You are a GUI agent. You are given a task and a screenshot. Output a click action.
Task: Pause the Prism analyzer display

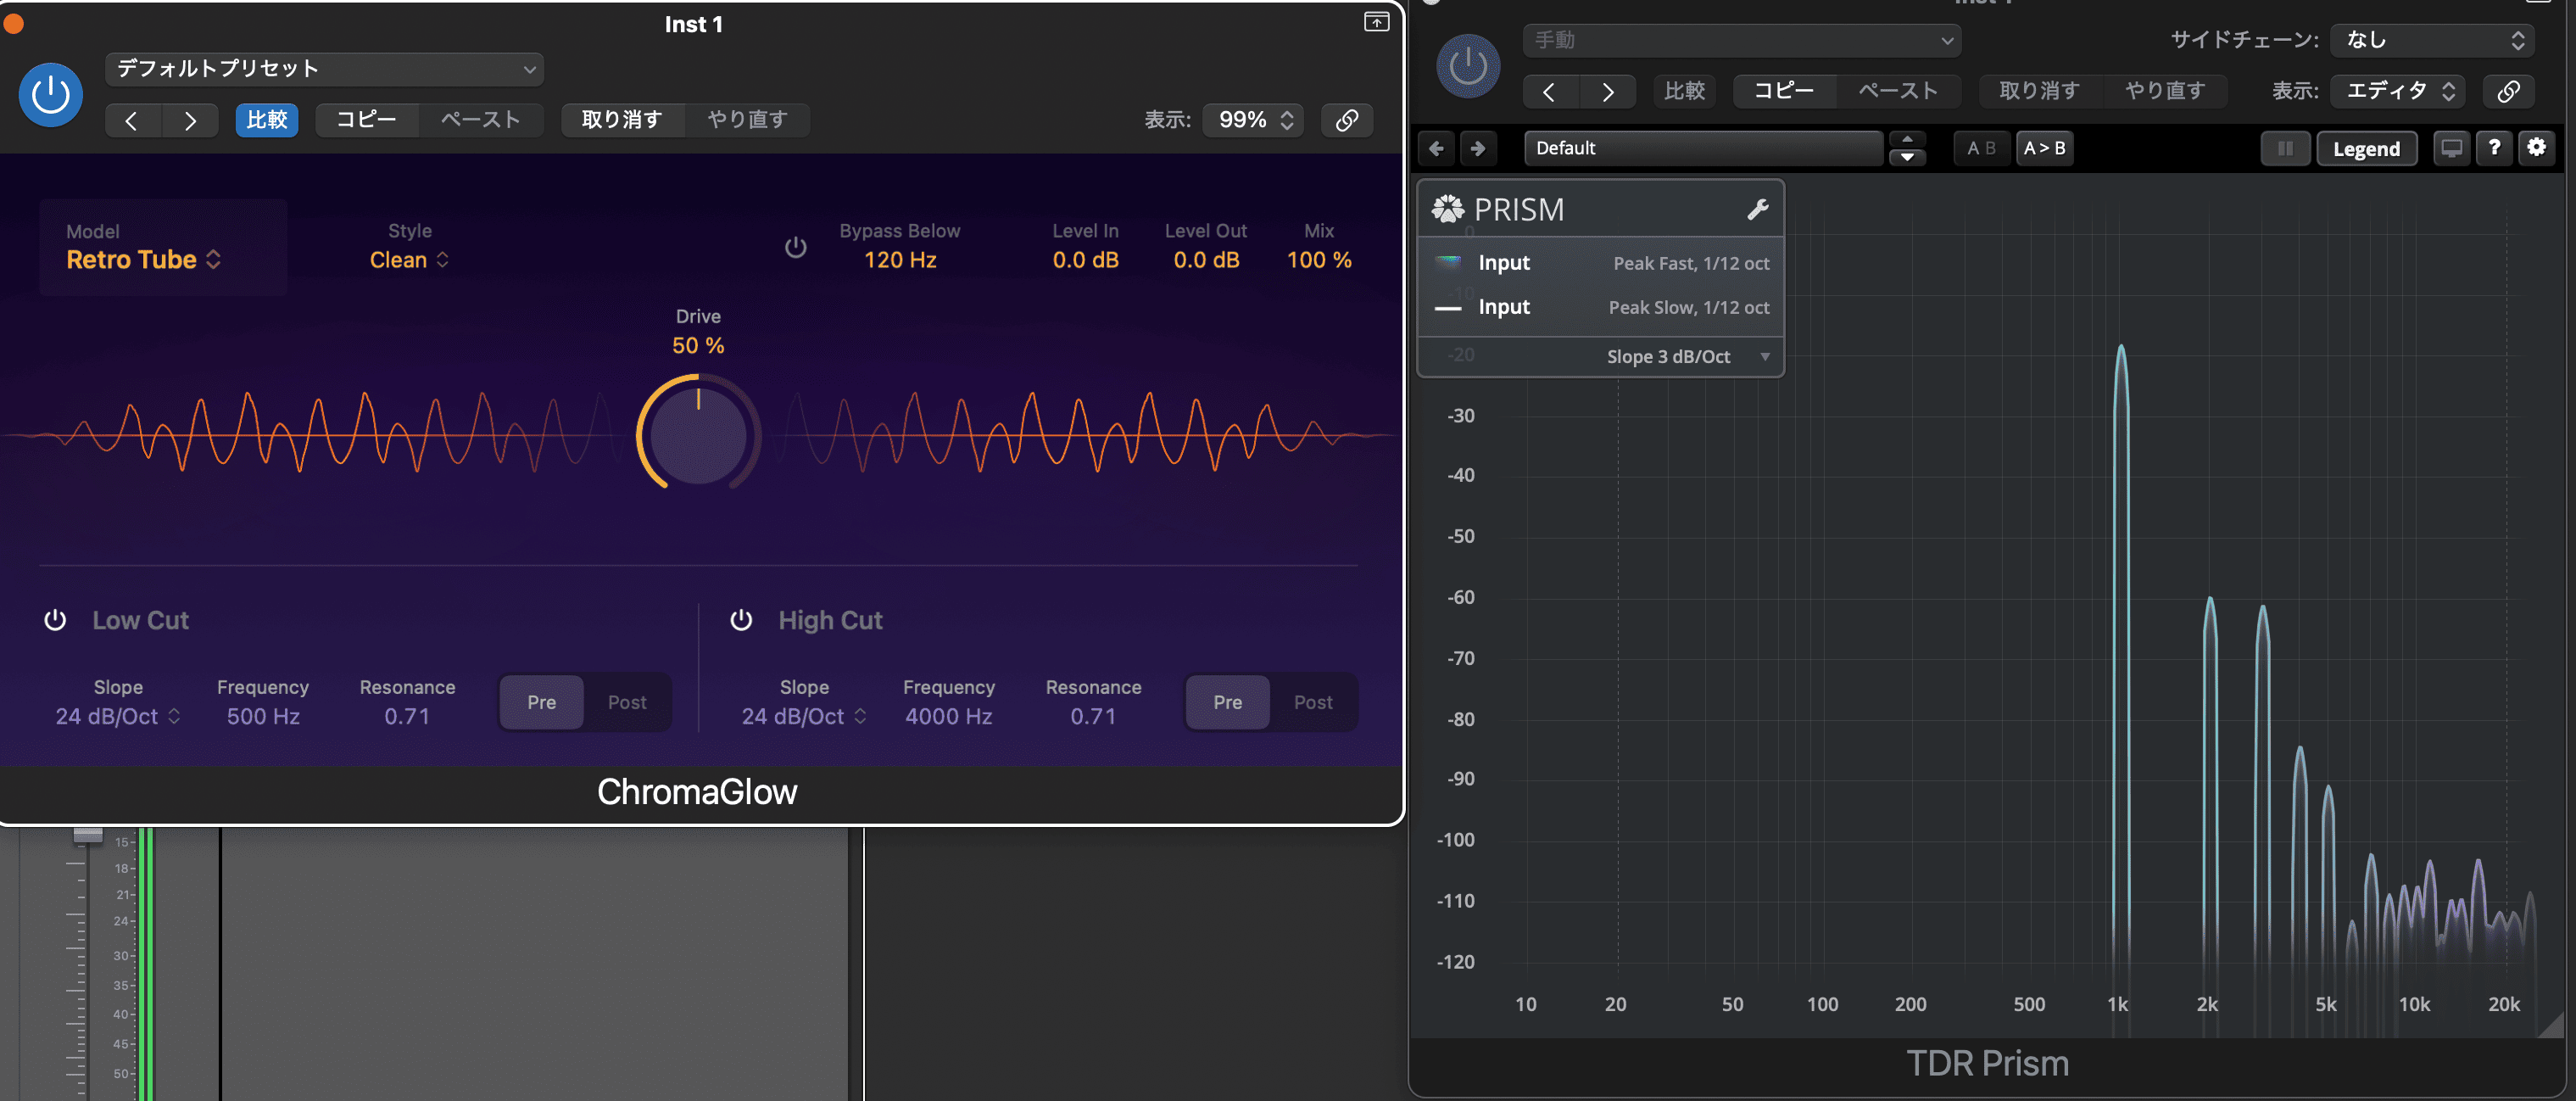(2285, 149)
